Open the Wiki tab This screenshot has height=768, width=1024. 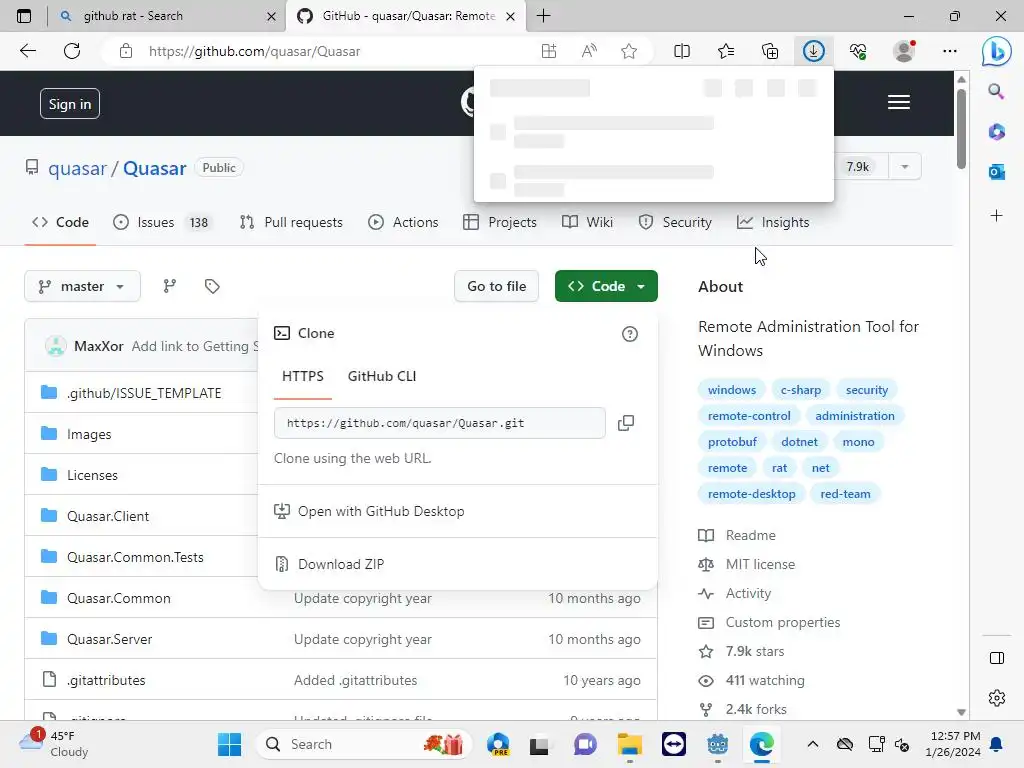[587, 223]
